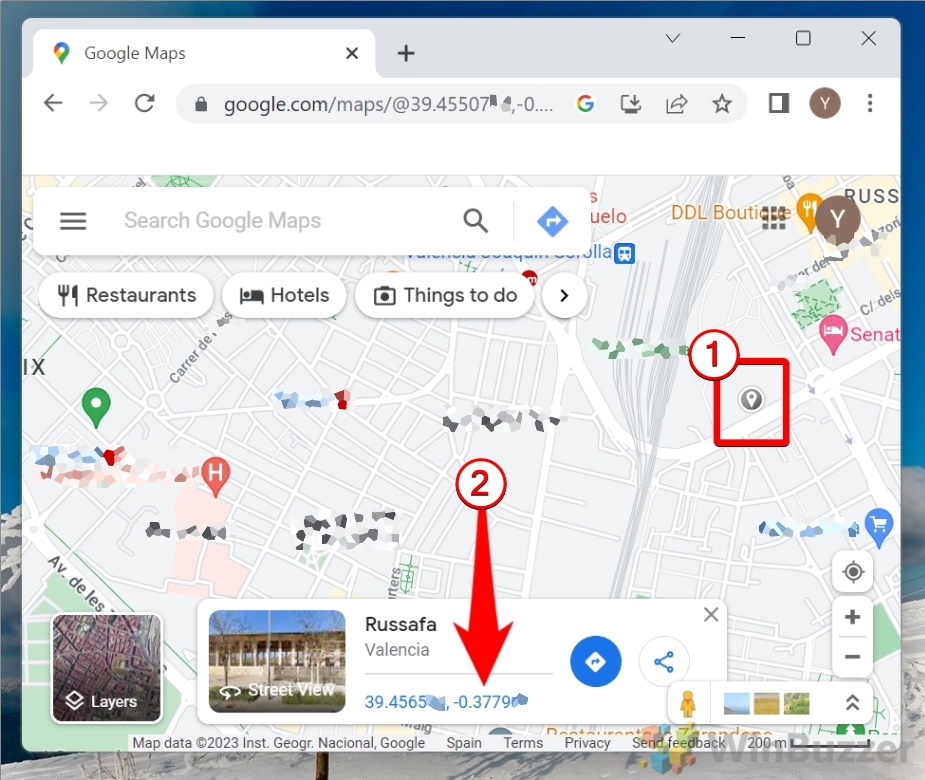Click the dropped gray pin marker
Viewport: 925px width, 780px height.
[x=751, y=400]
